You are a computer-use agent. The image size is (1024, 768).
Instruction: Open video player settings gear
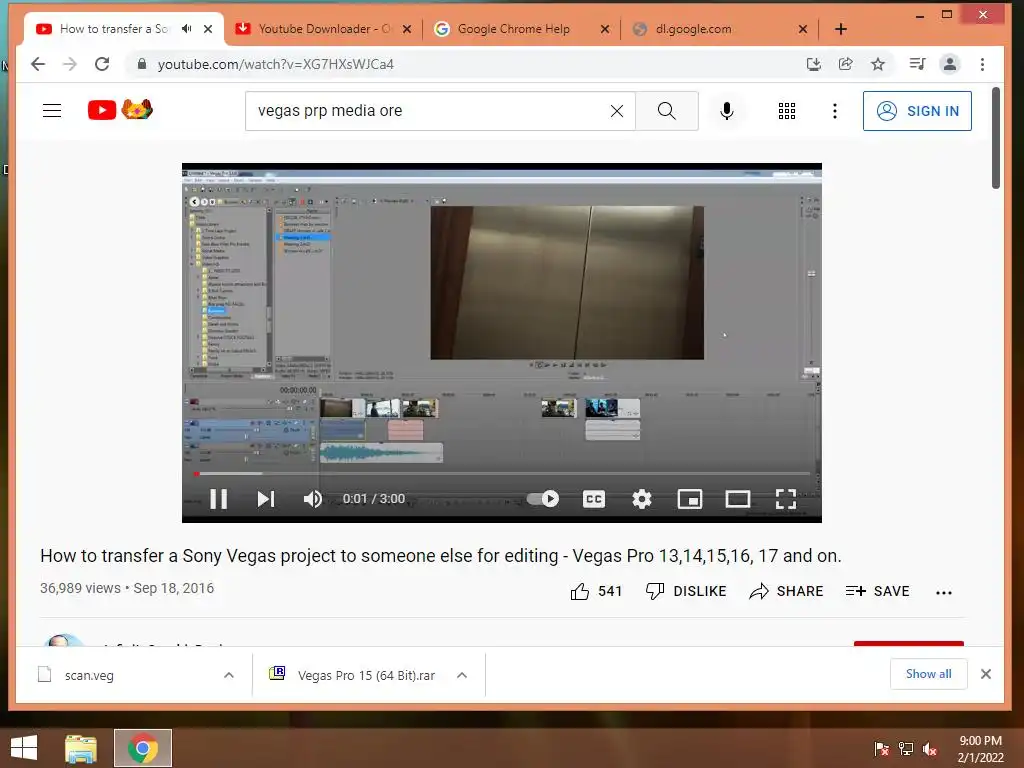642,499
